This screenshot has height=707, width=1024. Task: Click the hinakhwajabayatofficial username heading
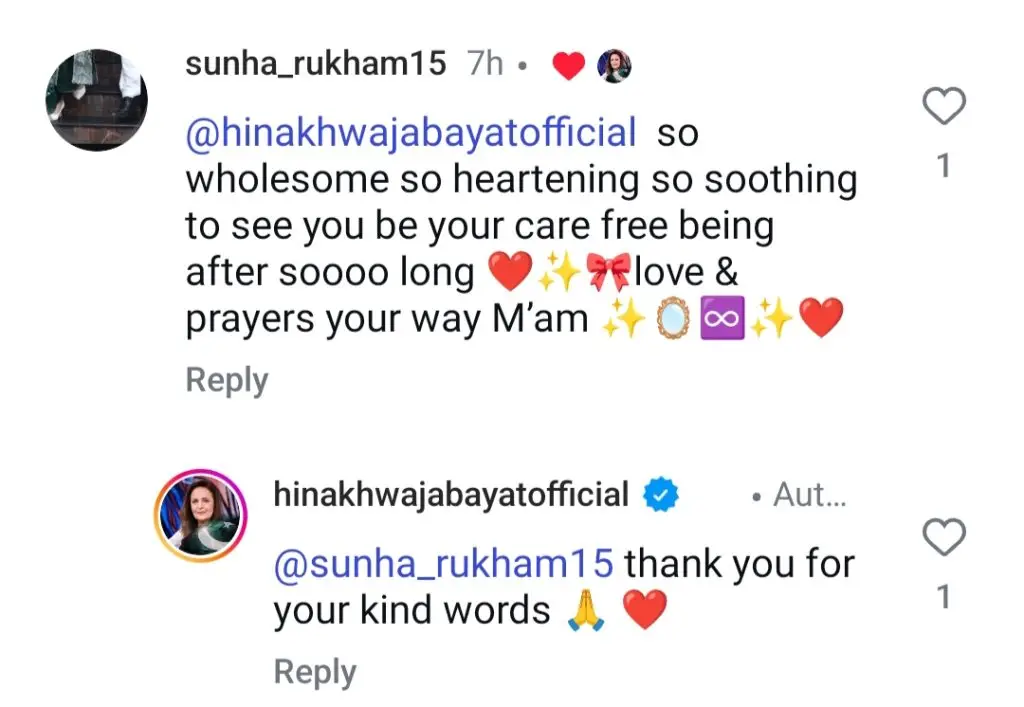(451, 494)
